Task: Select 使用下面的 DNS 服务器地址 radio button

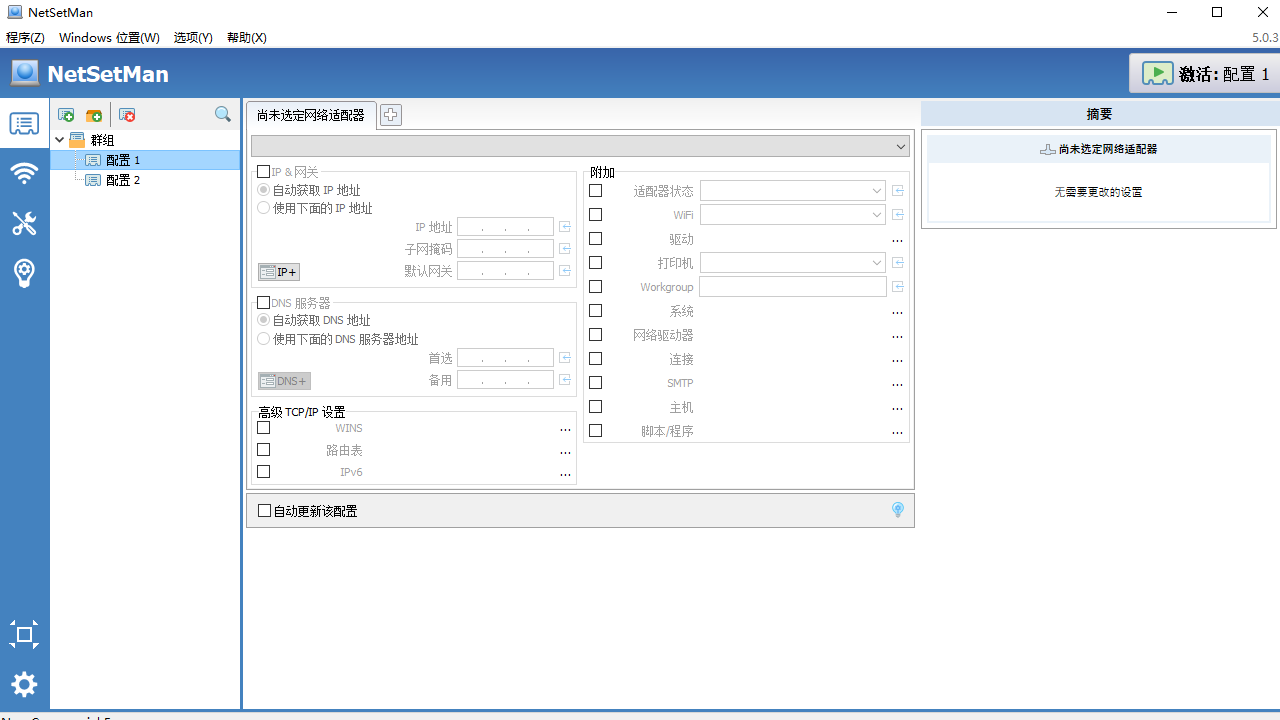Action: (263, 338)
